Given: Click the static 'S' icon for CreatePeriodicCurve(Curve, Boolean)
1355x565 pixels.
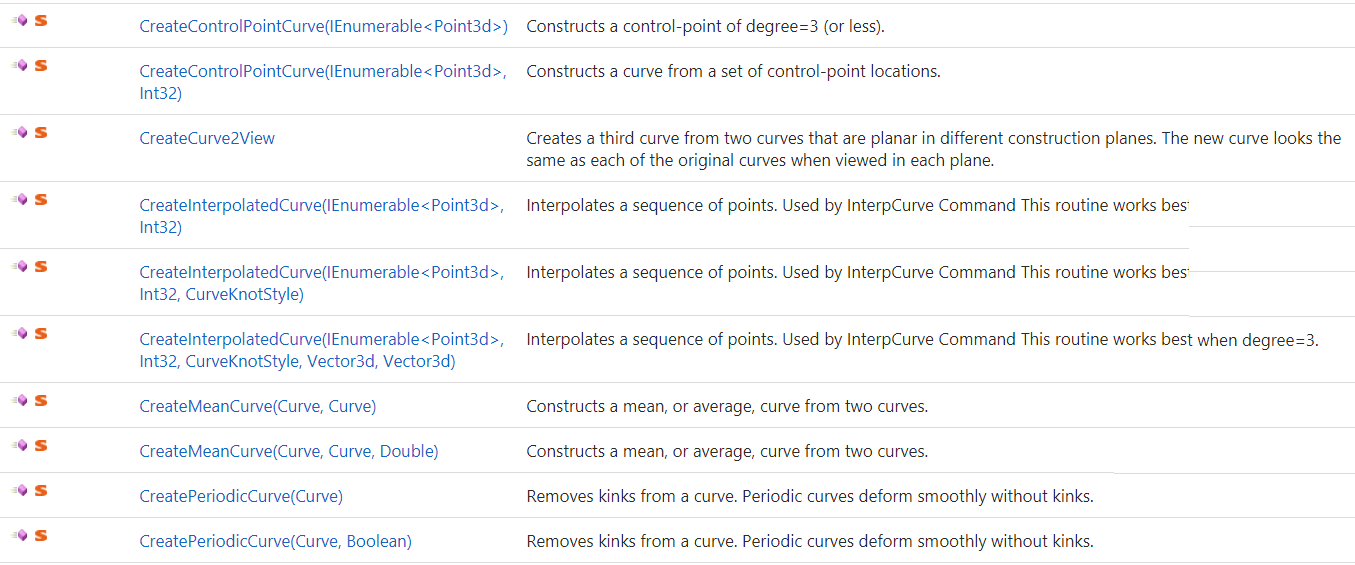Looking at the screenshot, I should (41, 535).
